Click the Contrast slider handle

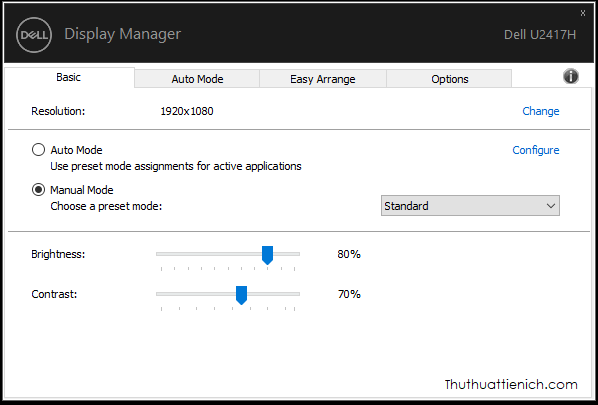[241, 295]
